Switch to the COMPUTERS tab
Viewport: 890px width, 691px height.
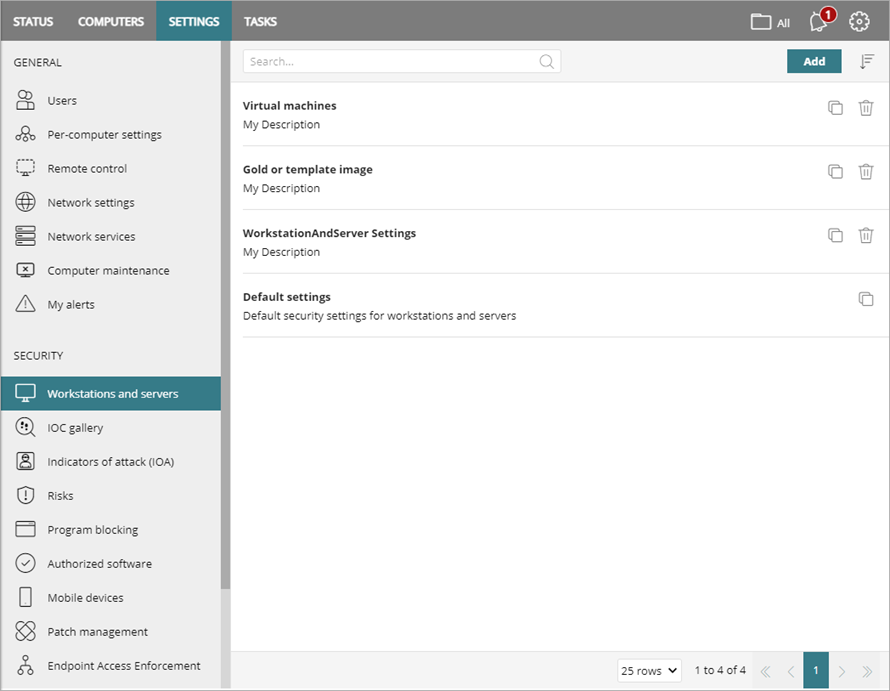point(110,20)
